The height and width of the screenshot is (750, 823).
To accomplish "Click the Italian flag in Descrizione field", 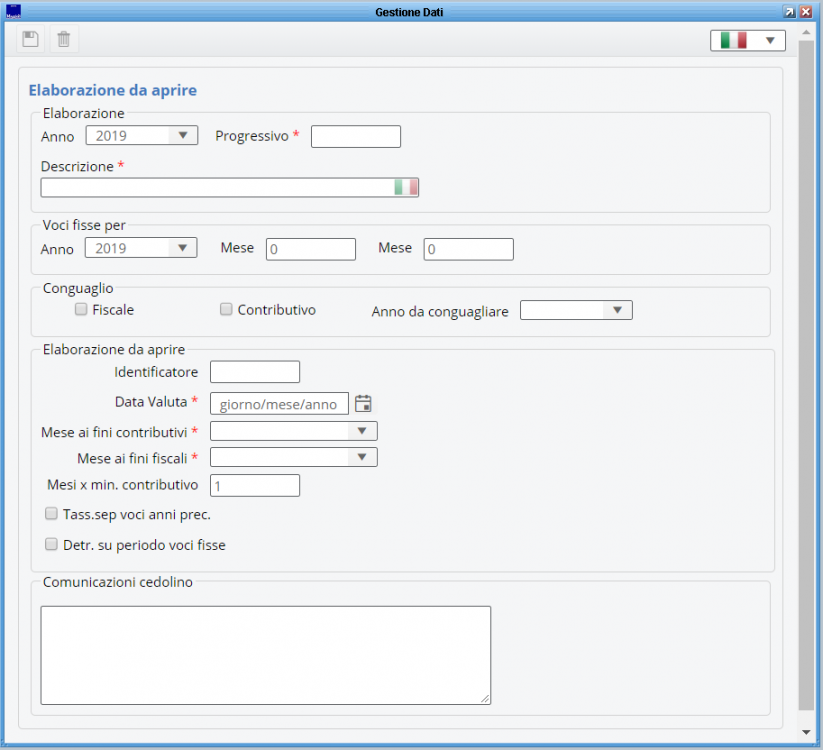I will click(406, 188).
